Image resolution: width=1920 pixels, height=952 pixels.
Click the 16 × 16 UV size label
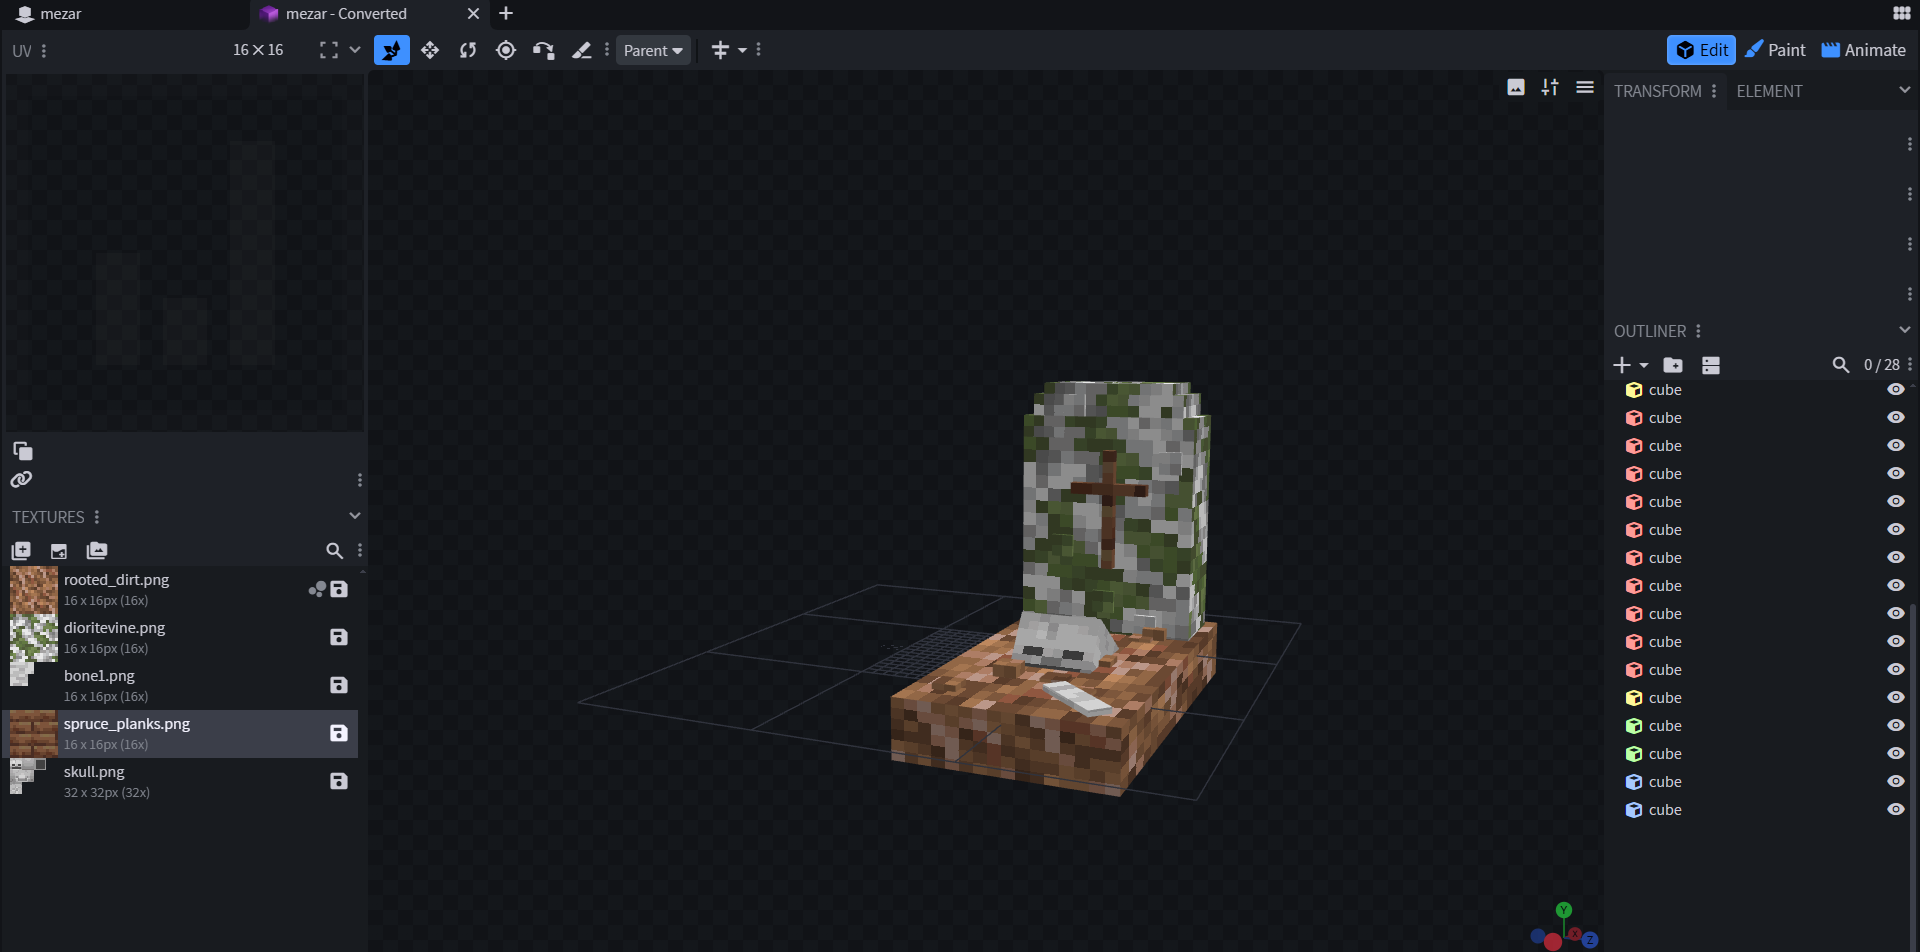258,50
